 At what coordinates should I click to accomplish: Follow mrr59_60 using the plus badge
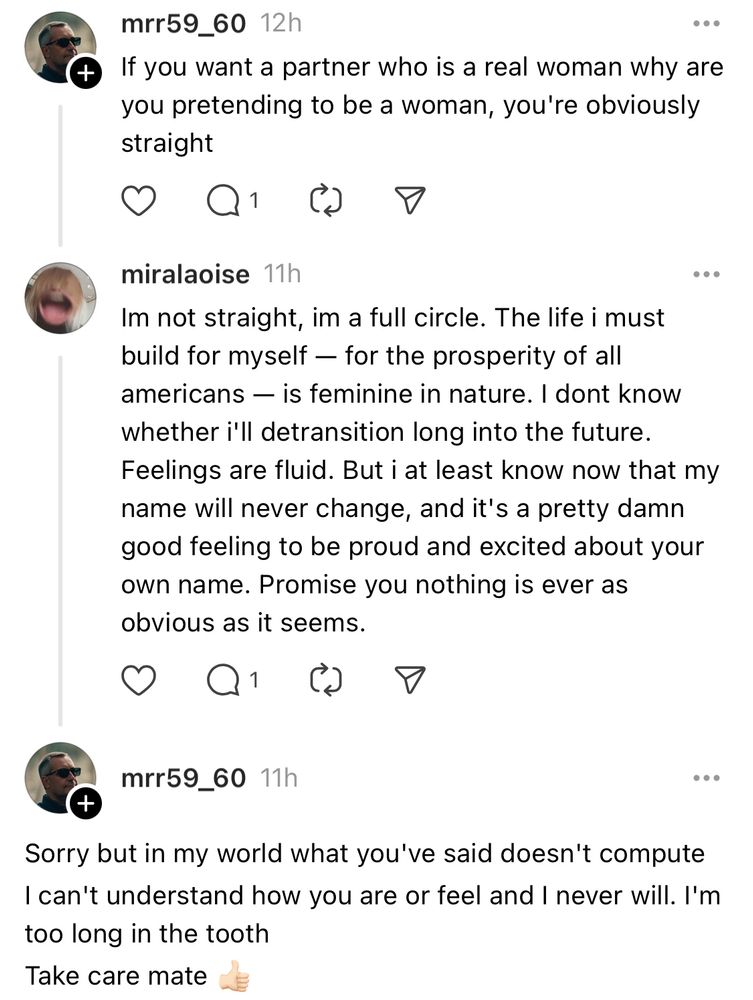(x=86, y=70)
